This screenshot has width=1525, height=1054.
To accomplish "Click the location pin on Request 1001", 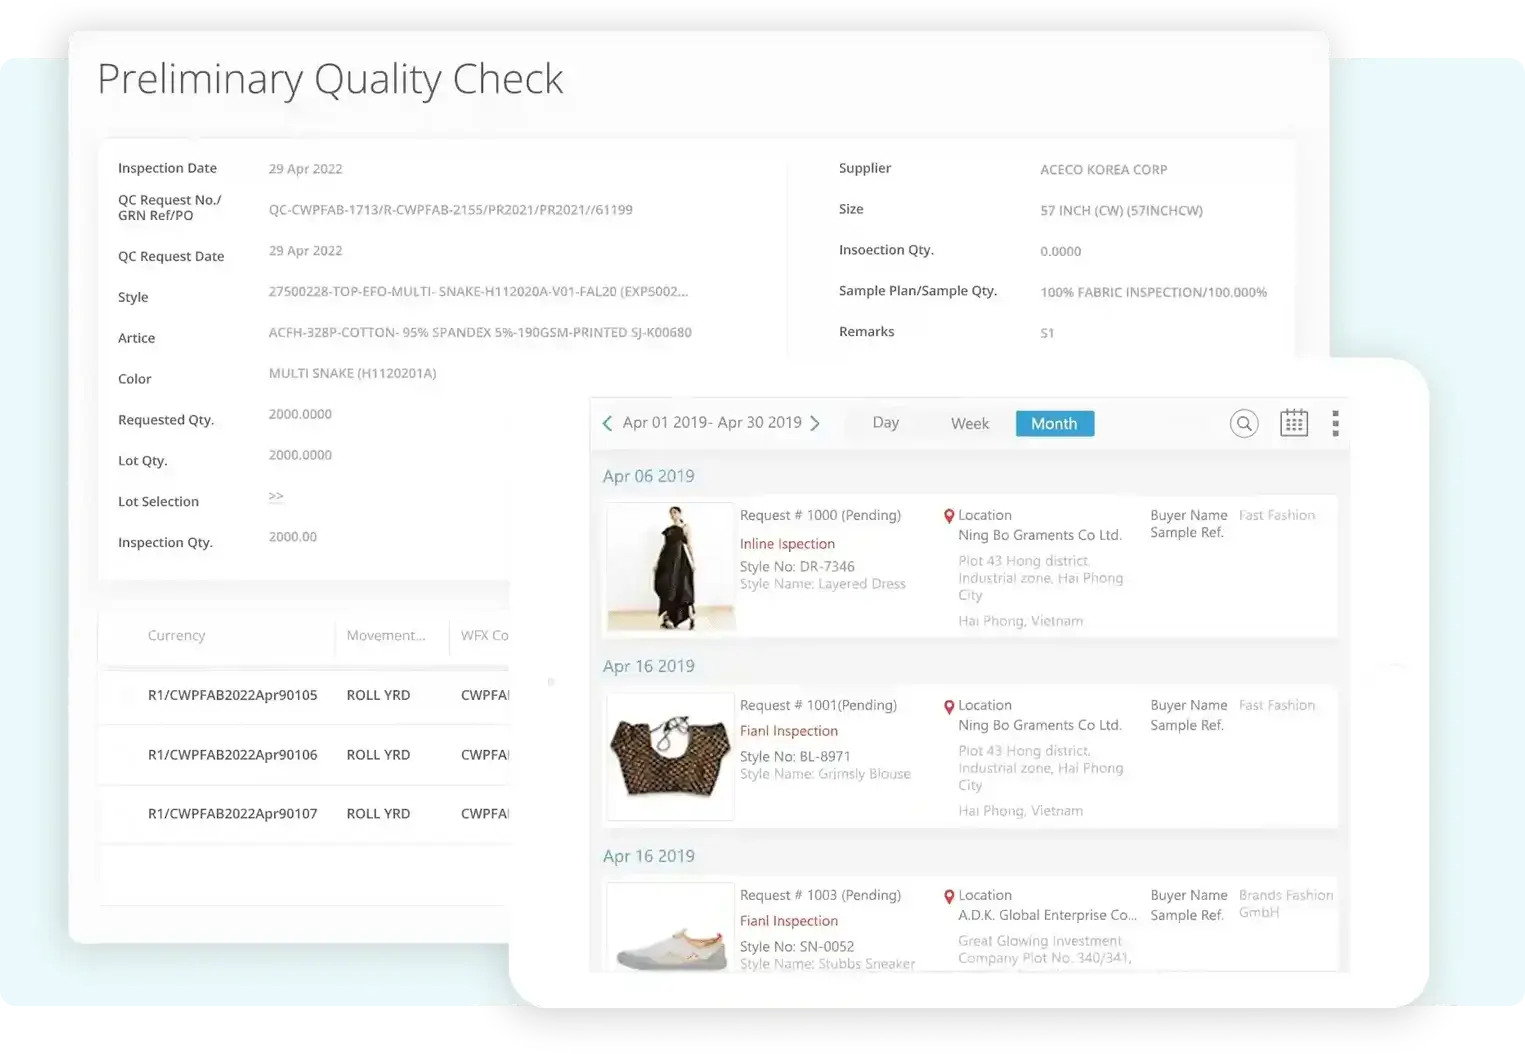I will point(948,705).
